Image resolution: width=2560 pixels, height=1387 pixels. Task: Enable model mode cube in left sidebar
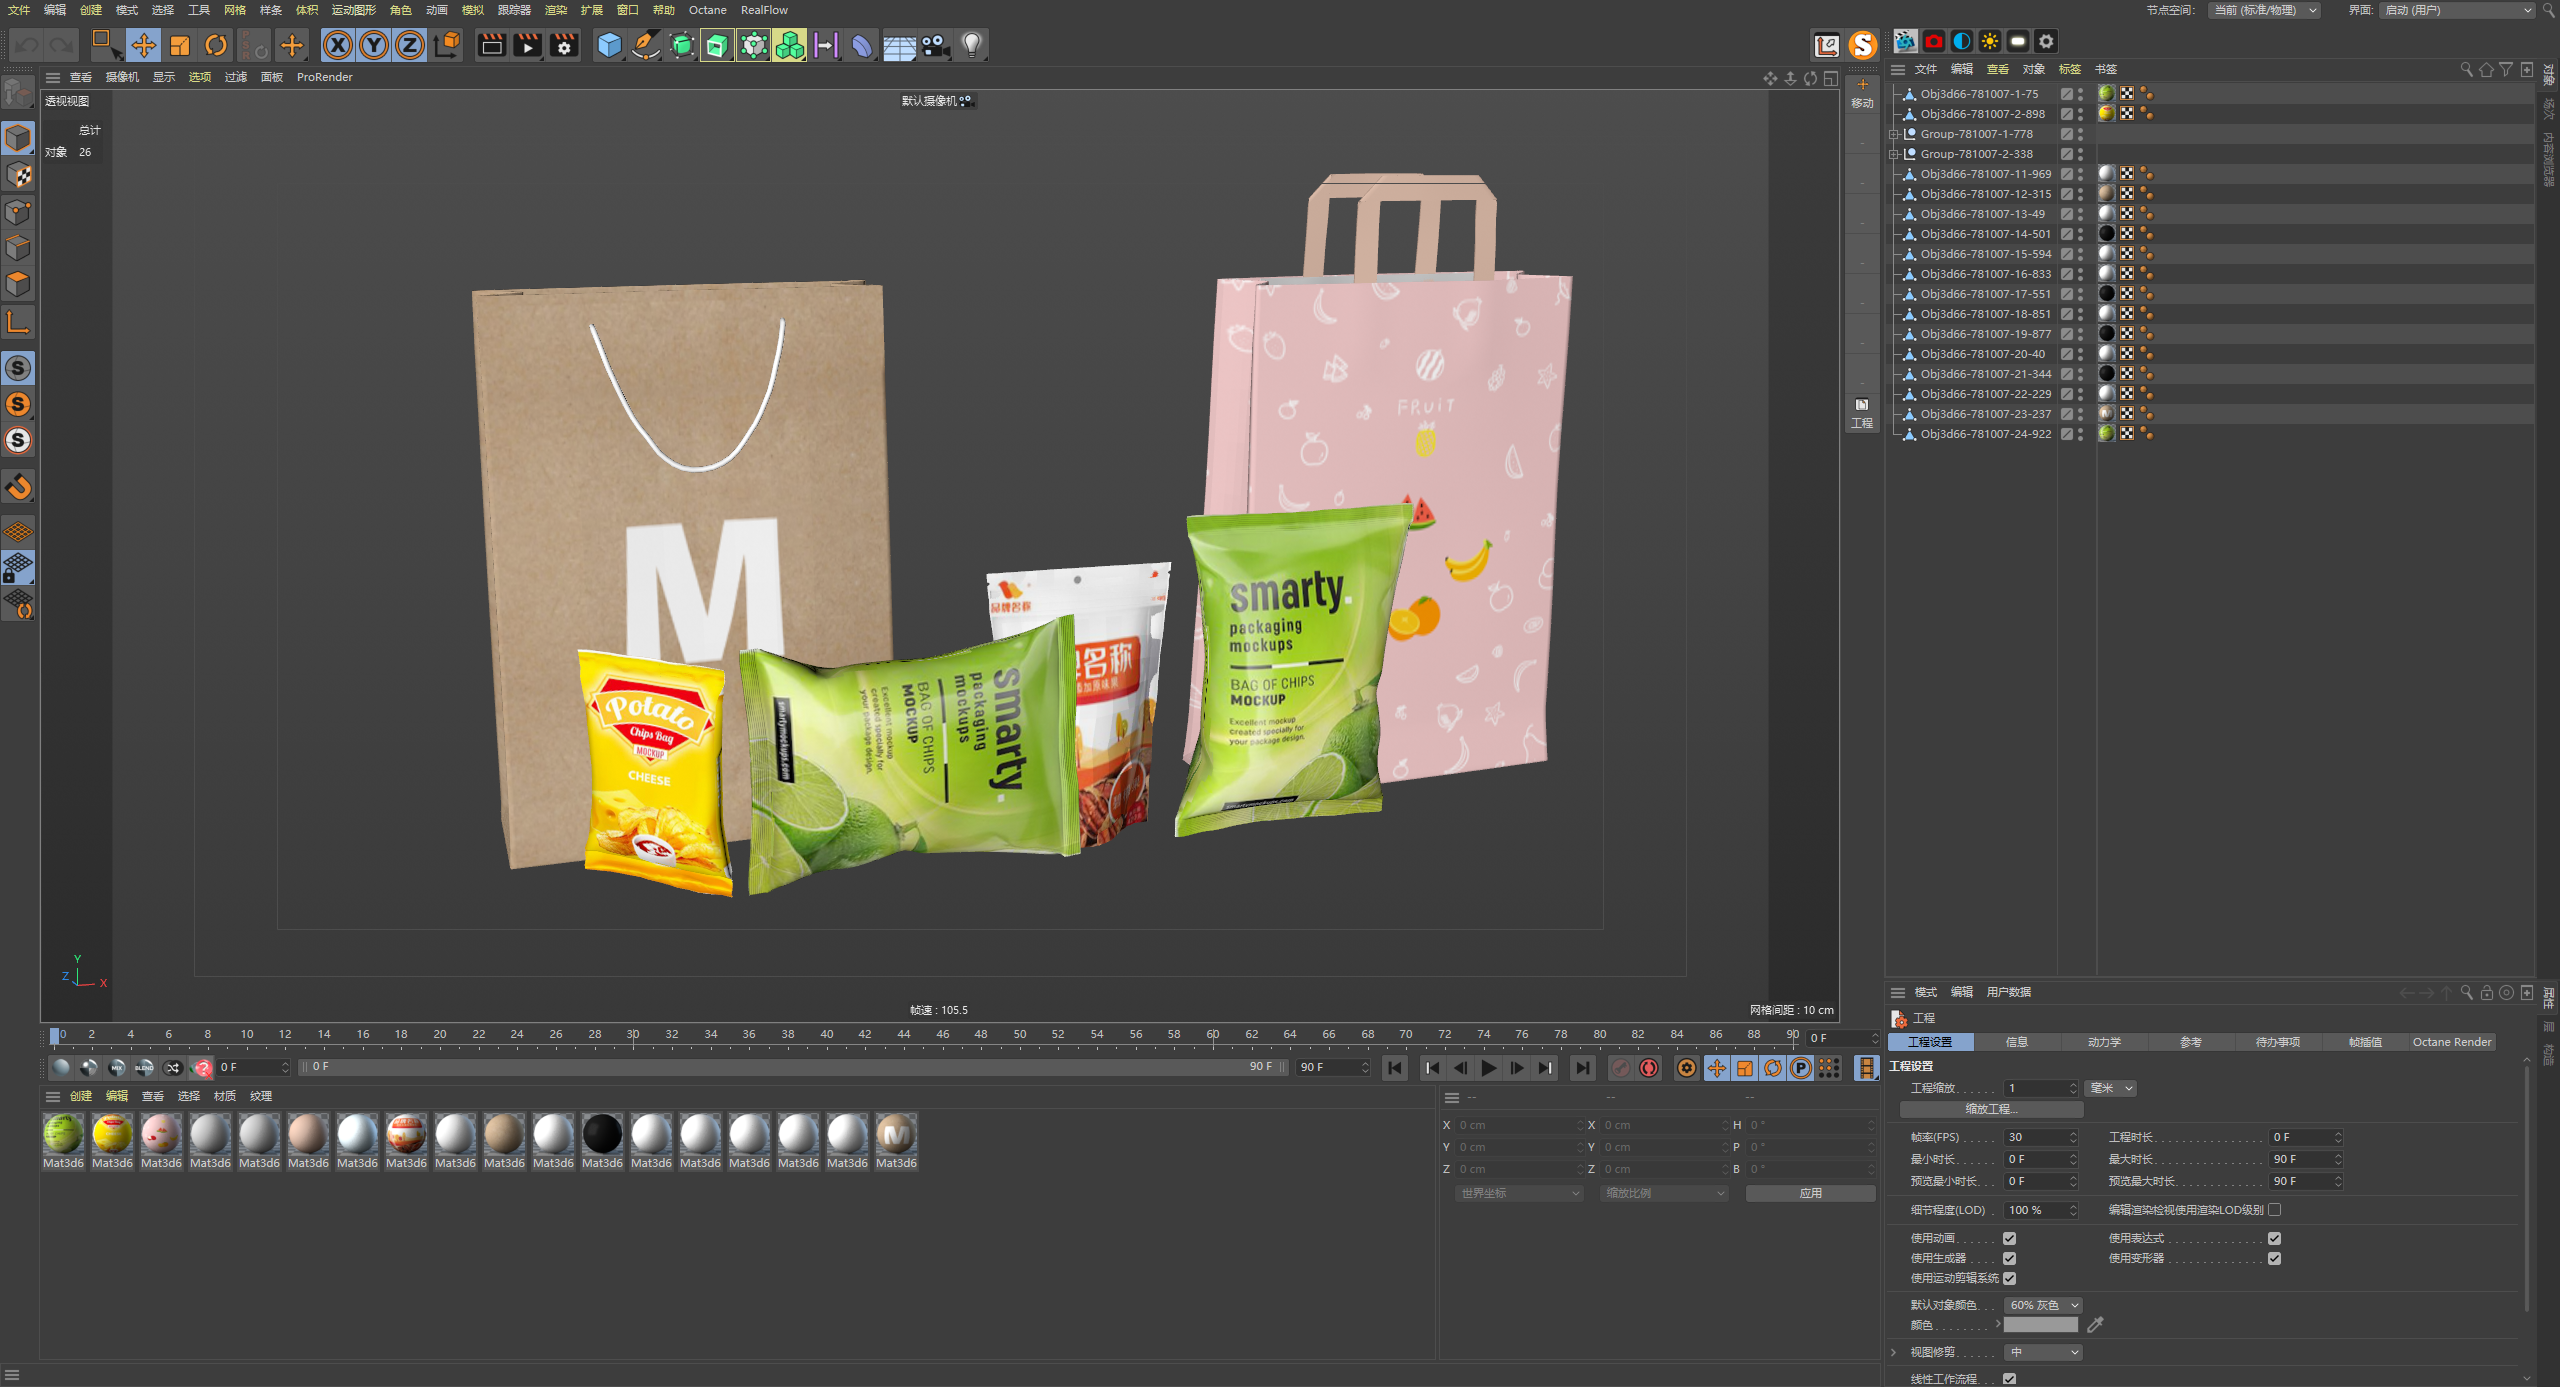pos(18,138)
